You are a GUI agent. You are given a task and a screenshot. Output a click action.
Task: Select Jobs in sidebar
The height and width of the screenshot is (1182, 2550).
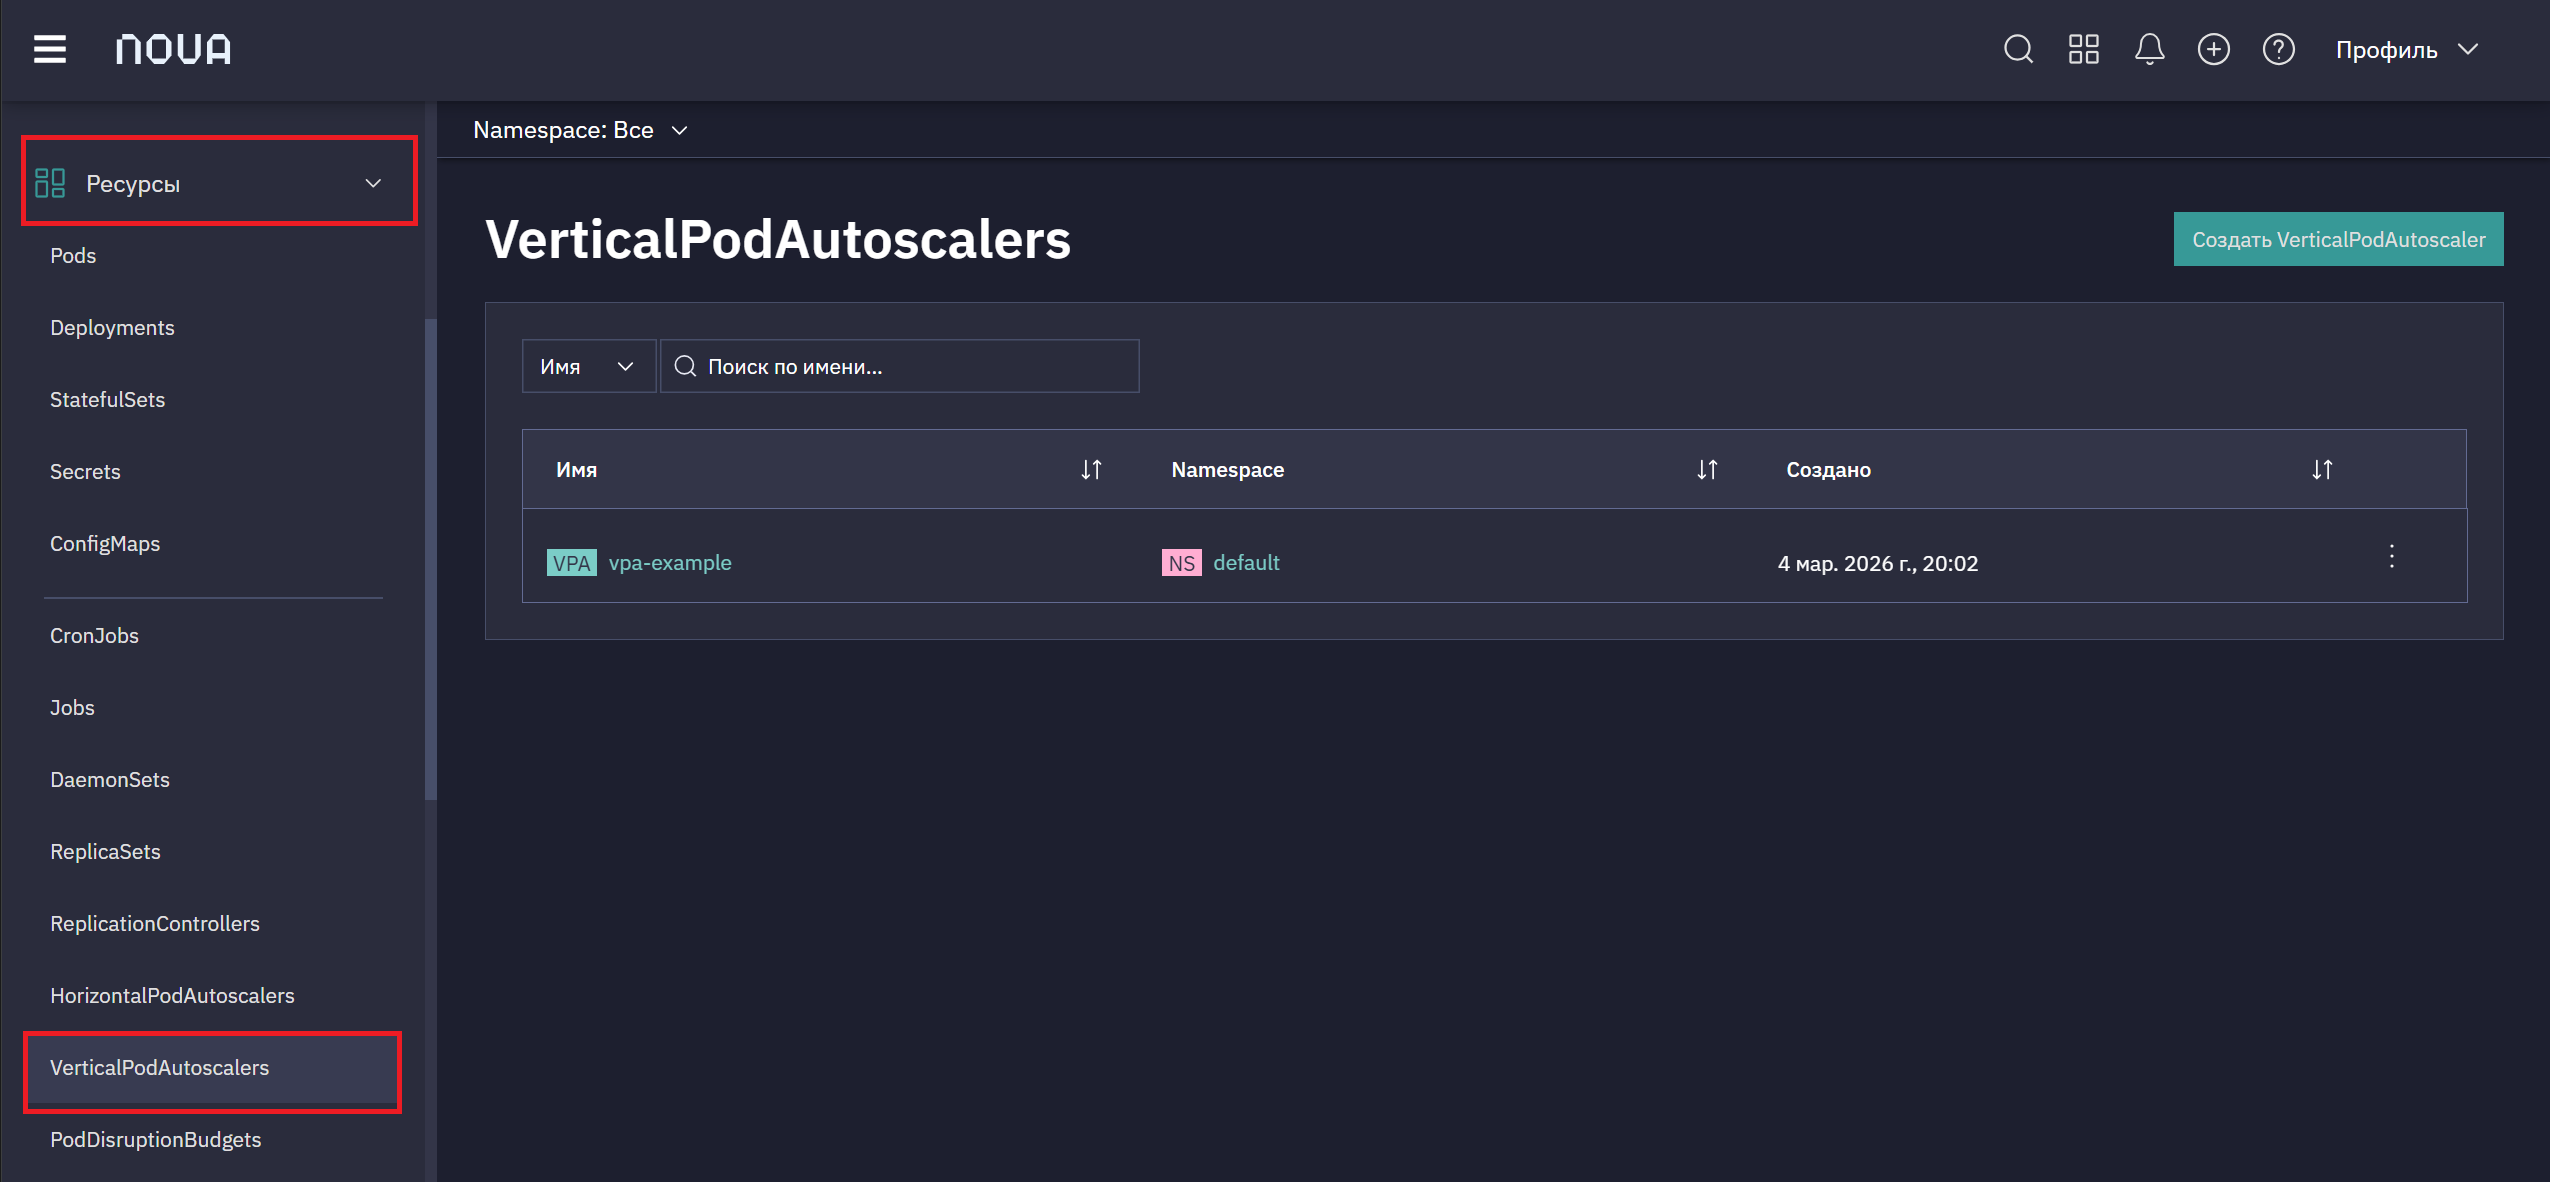point(72,708)
